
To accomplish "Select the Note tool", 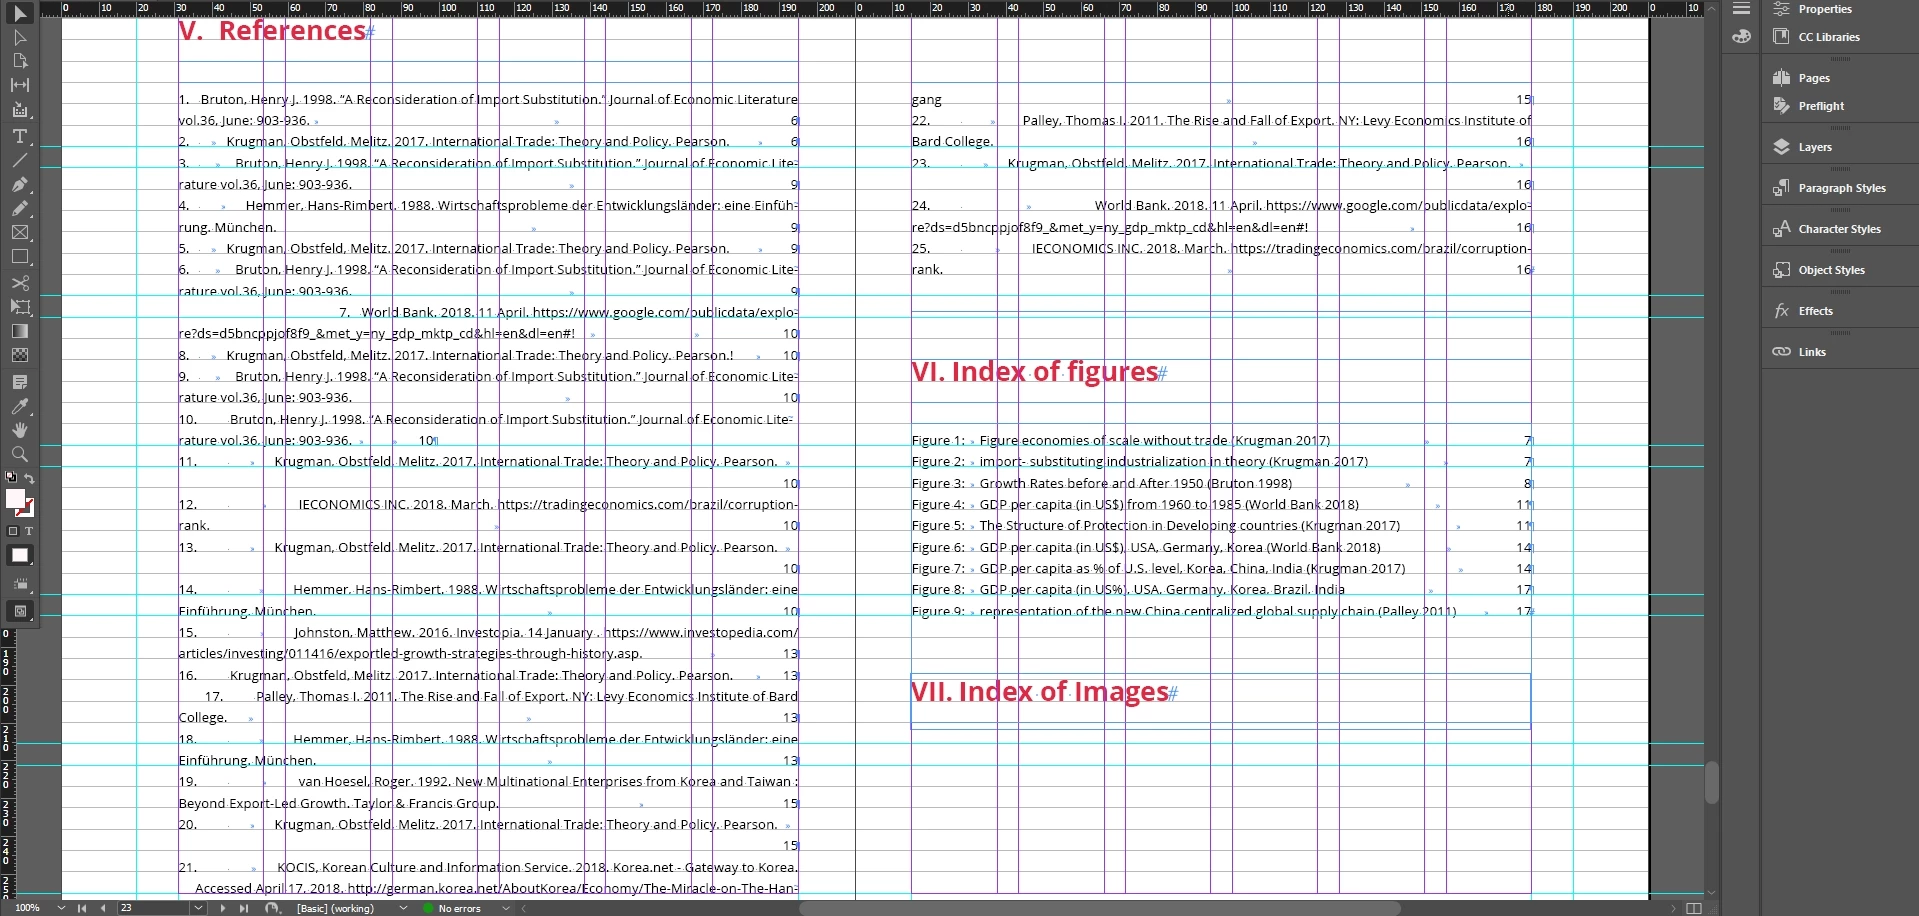I will tap(19, 382).
